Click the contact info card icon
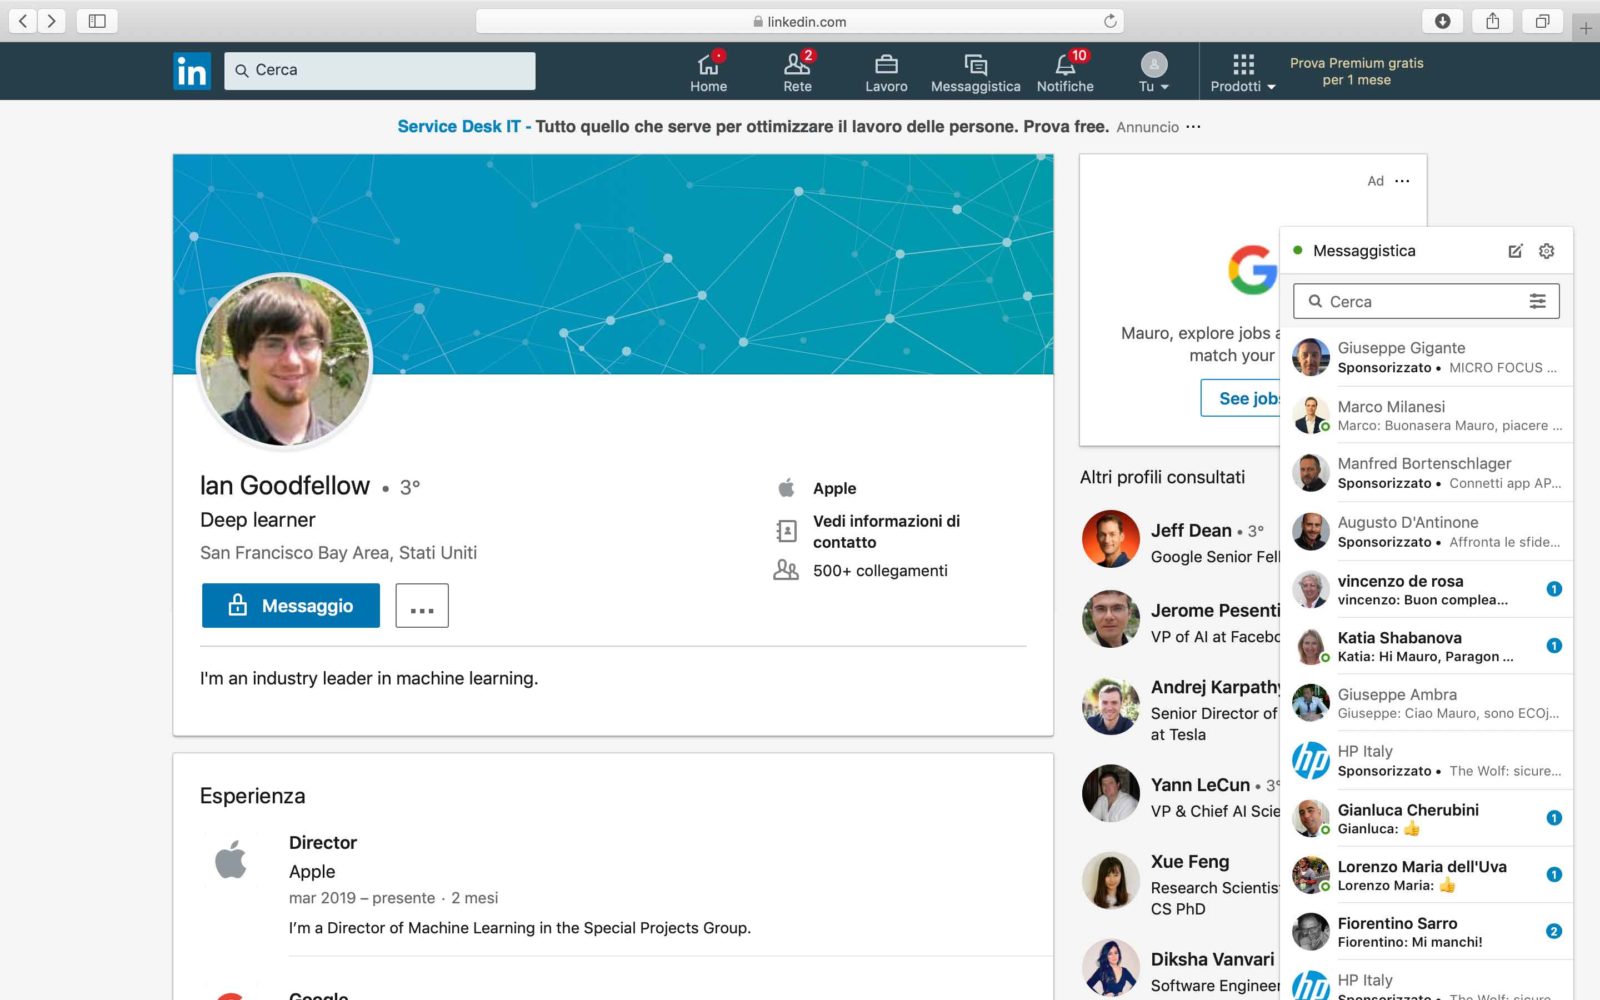The height and width of the screenshot is (1000, 1600). [x=787, y=531]
